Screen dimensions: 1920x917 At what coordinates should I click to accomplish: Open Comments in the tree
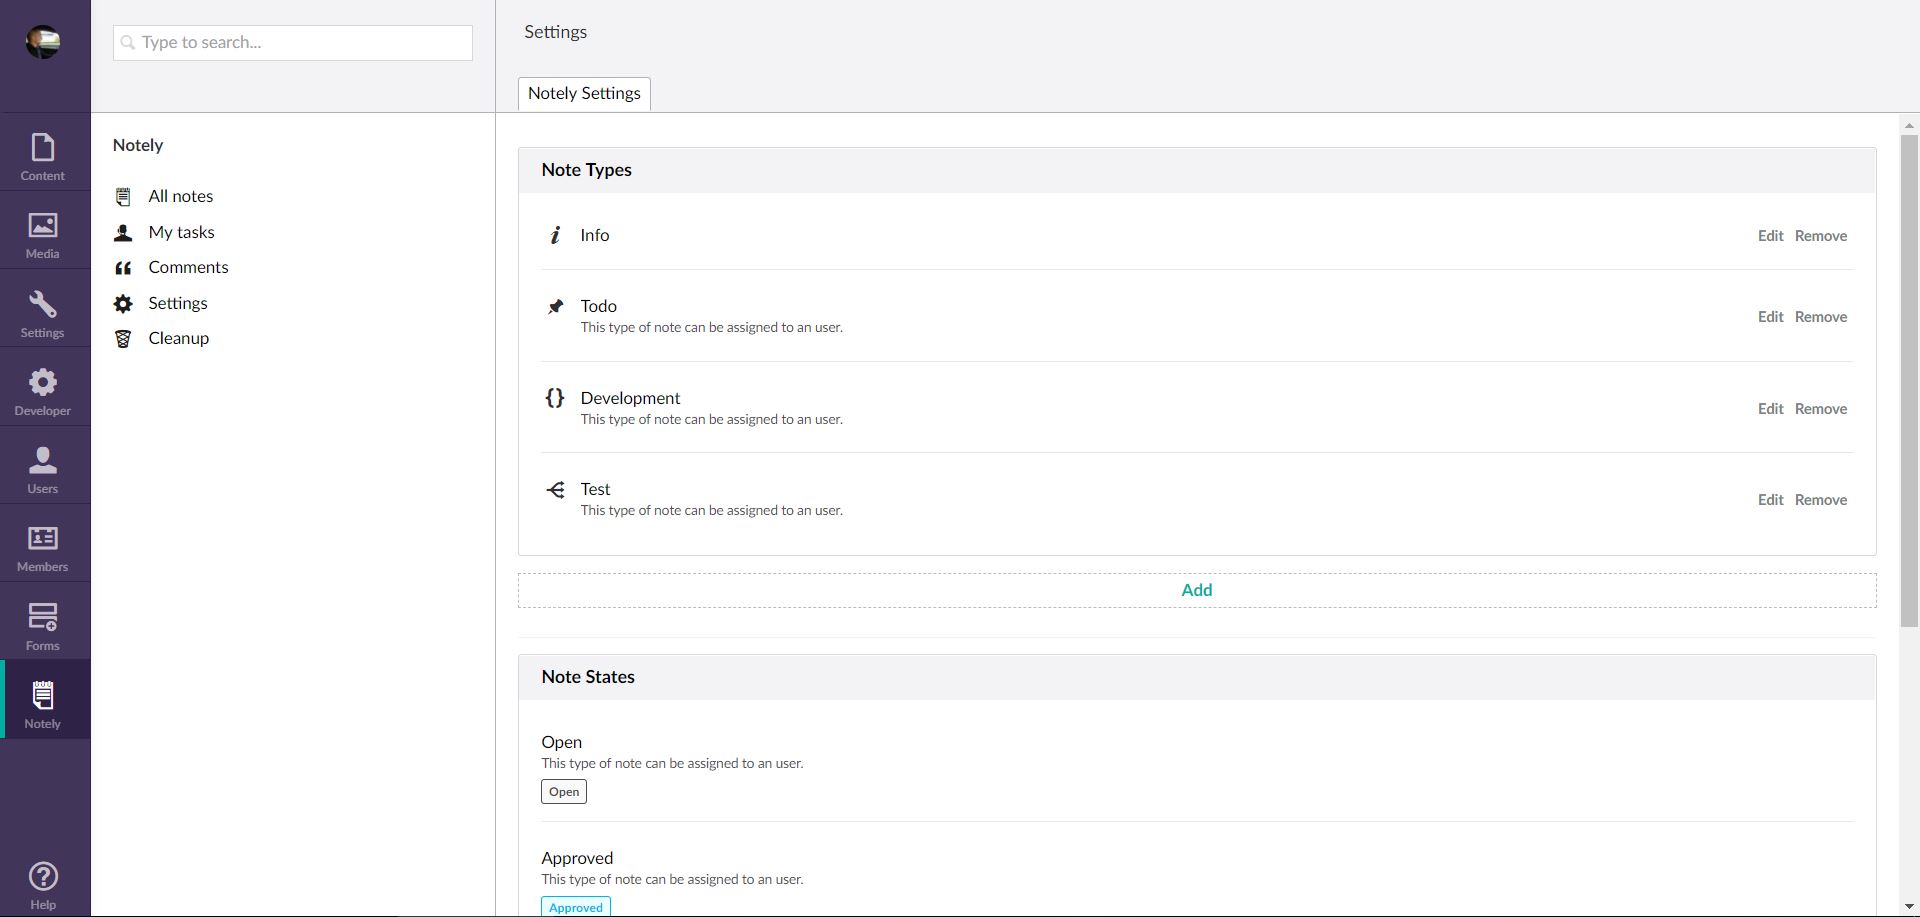coord(188,267)
